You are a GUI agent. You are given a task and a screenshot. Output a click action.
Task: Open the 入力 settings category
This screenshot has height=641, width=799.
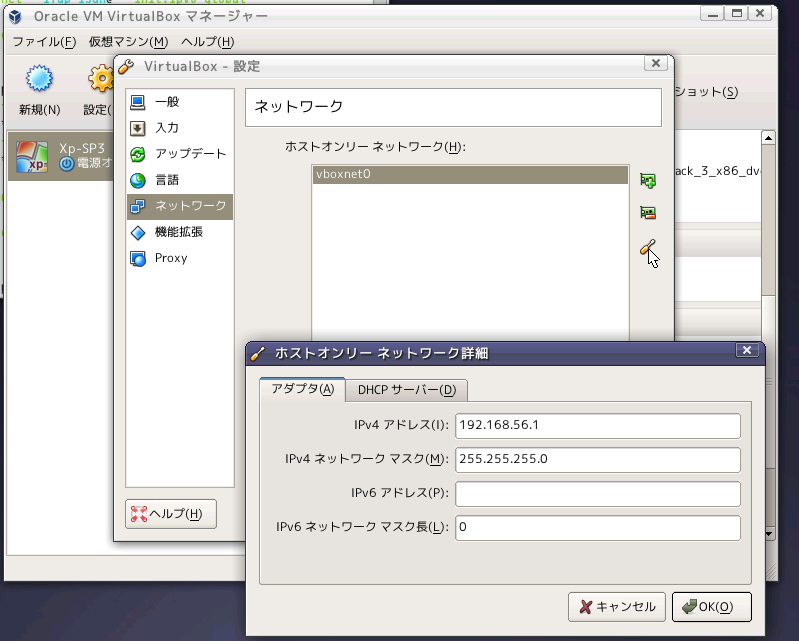point(167,128)
